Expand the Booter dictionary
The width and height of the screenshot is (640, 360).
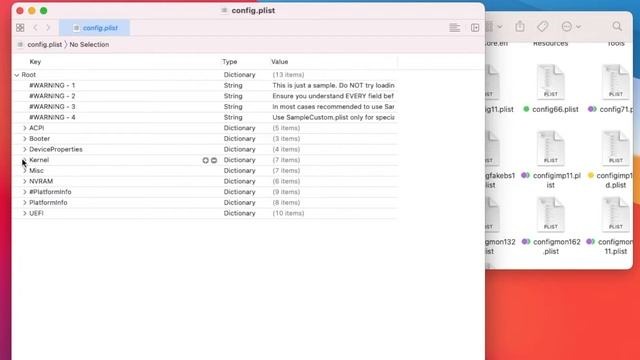pyautogui.click(x=25, y=139)
